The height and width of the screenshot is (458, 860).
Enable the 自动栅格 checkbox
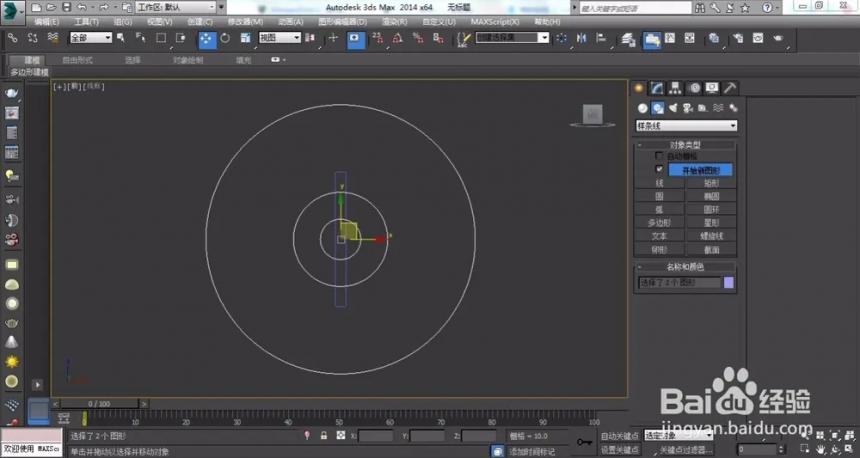pos(659,156)
